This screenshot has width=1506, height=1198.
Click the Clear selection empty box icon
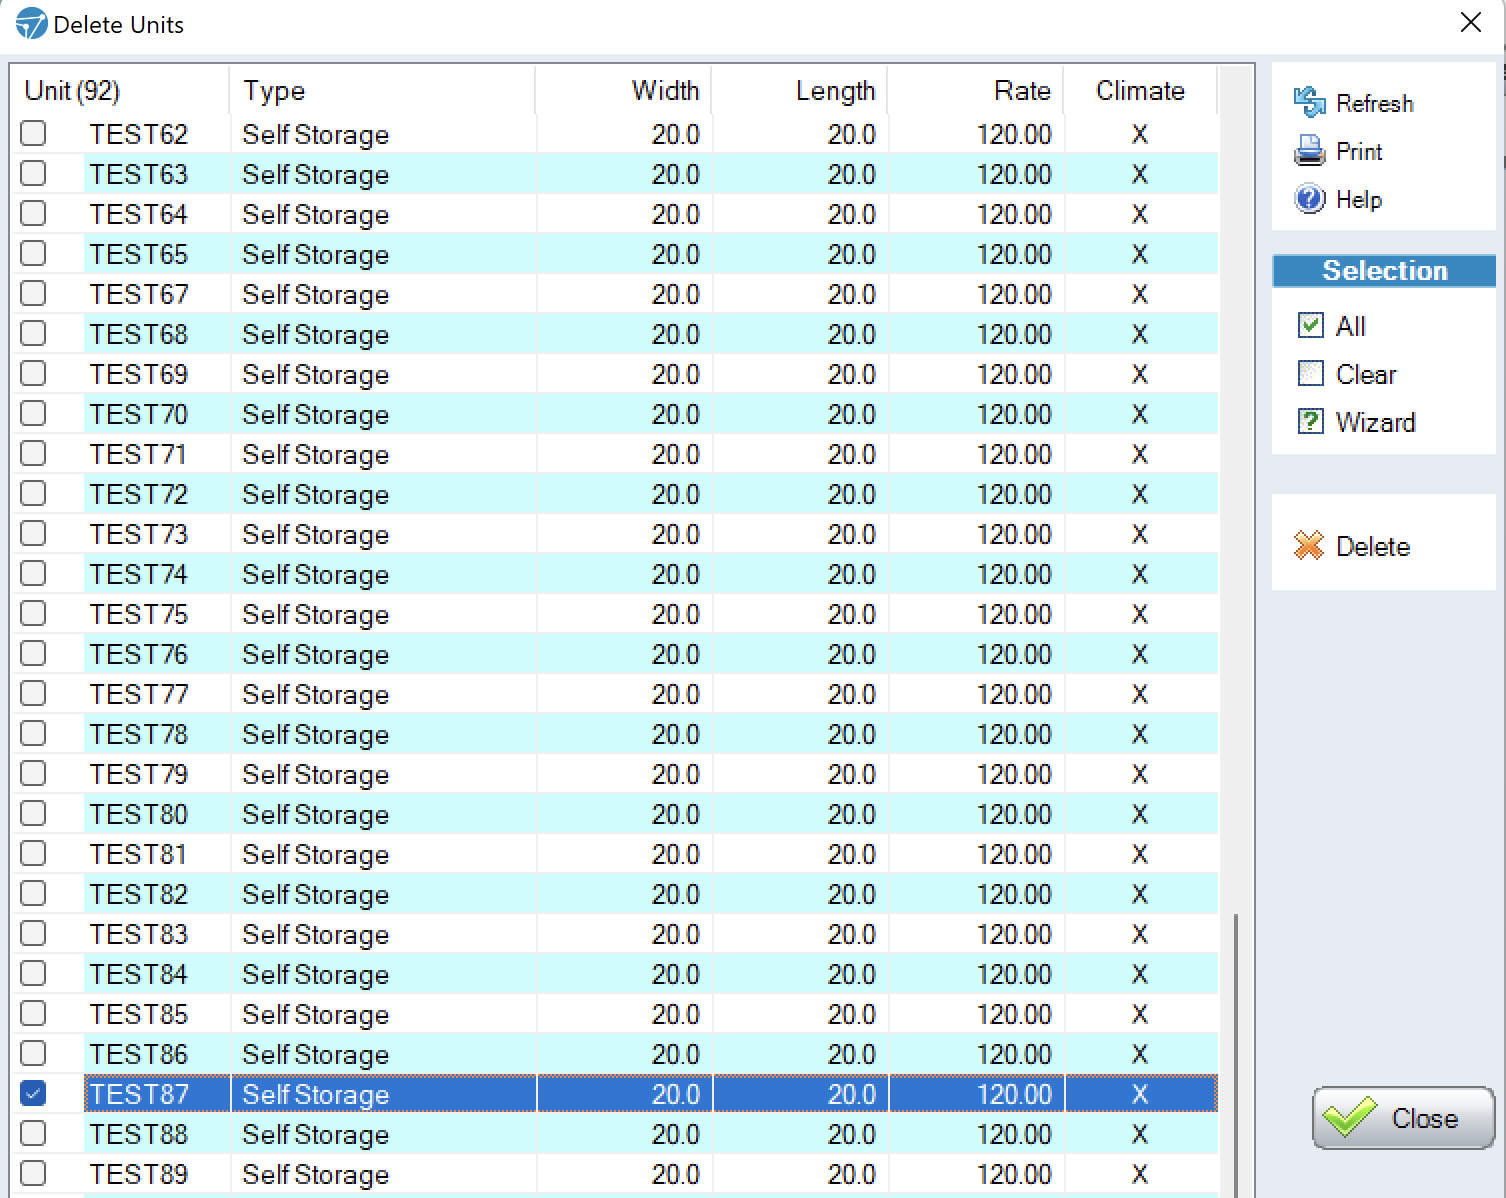click(x=1310, y=373)
